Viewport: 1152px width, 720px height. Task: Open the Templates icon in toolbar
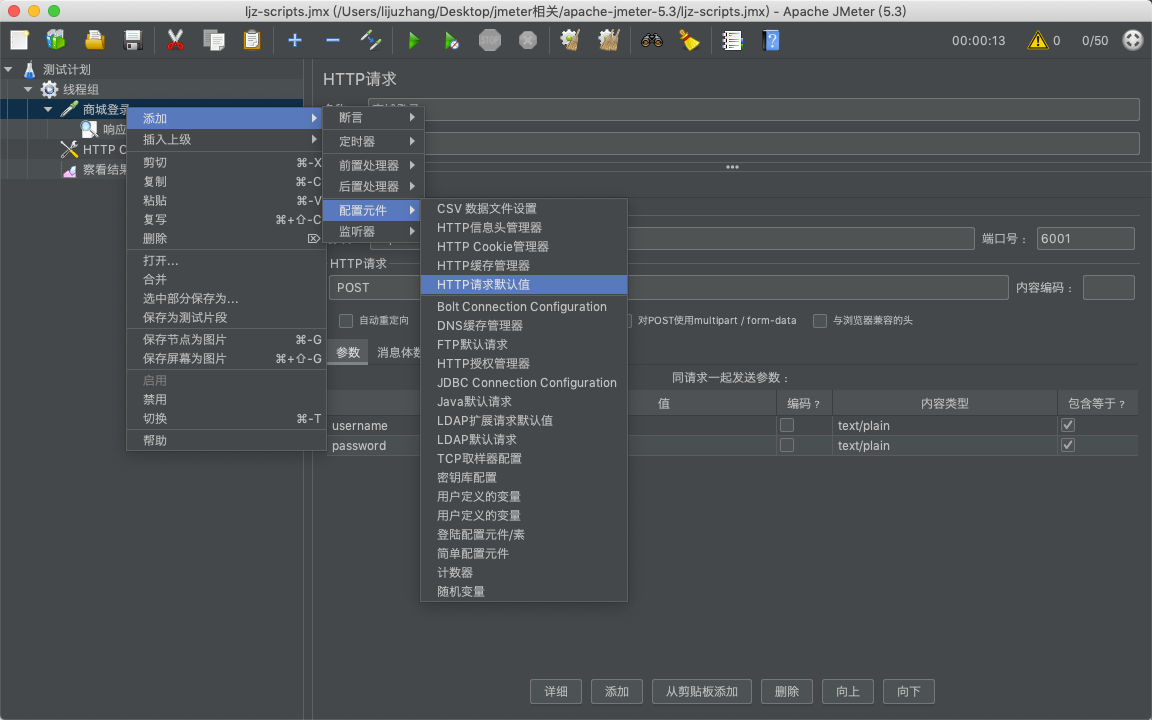56,40
